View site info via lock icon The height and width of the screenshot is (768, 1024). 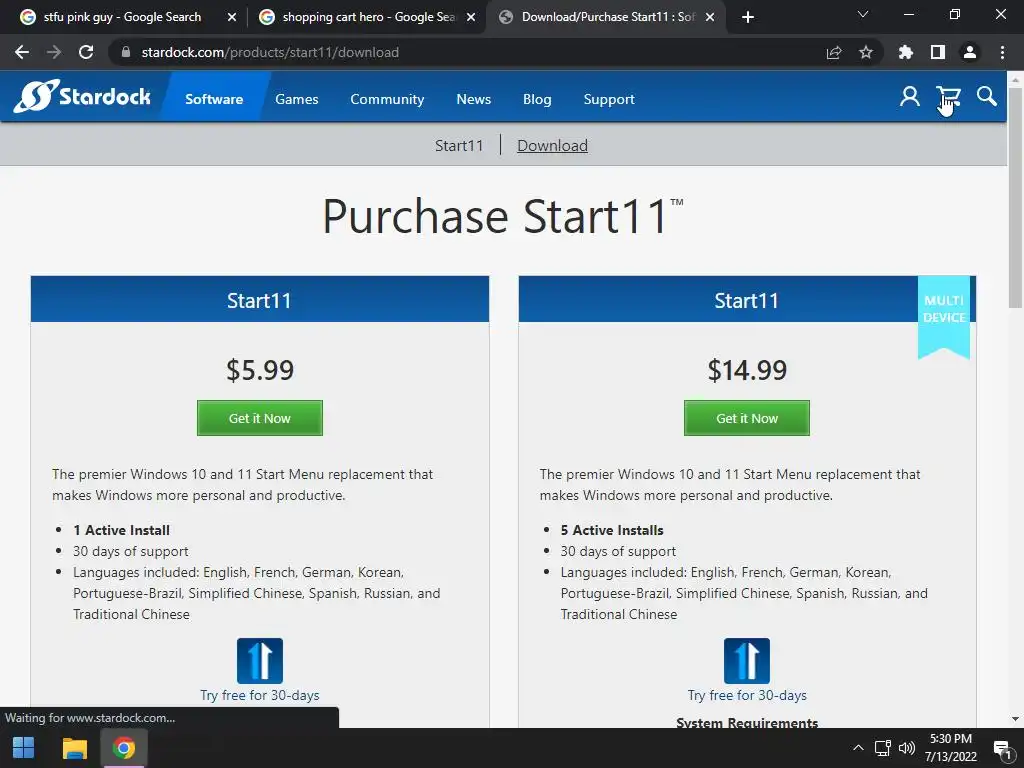(126, 52)
